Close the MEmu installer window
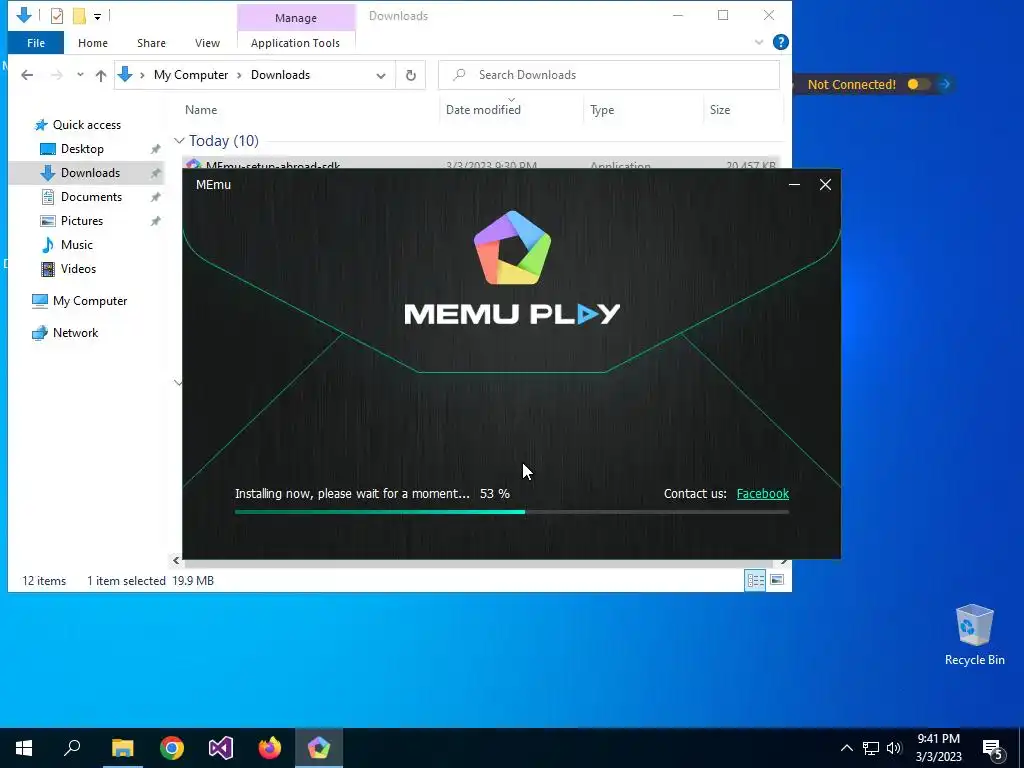Viewport: 1024px width, 768px height. coord(825,185)
